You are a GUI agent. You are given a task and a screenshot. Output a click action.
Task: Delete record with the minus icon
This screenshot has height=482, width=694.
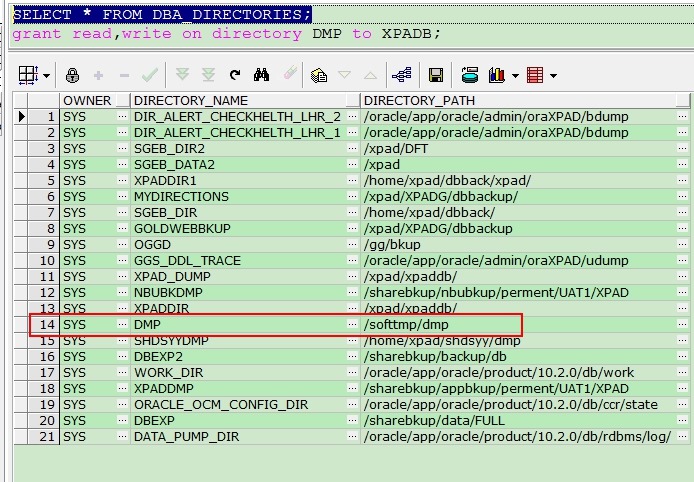pyautogui.click(x=124, y=76)
